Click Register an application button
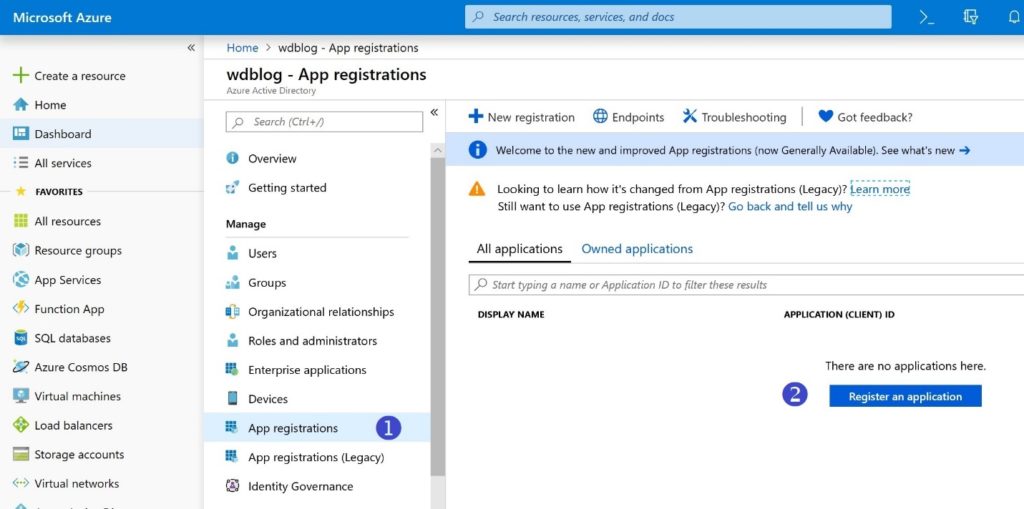 [905, 397]
